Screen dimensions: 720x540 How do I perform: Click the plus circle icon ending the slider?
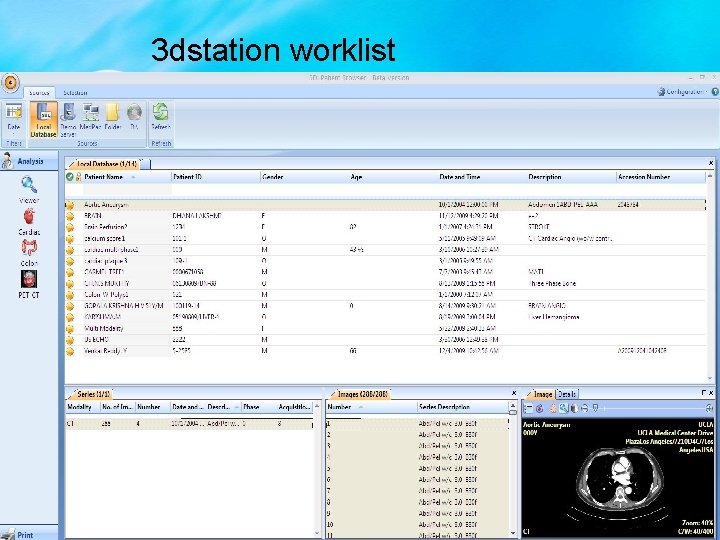tap(709, 408)
